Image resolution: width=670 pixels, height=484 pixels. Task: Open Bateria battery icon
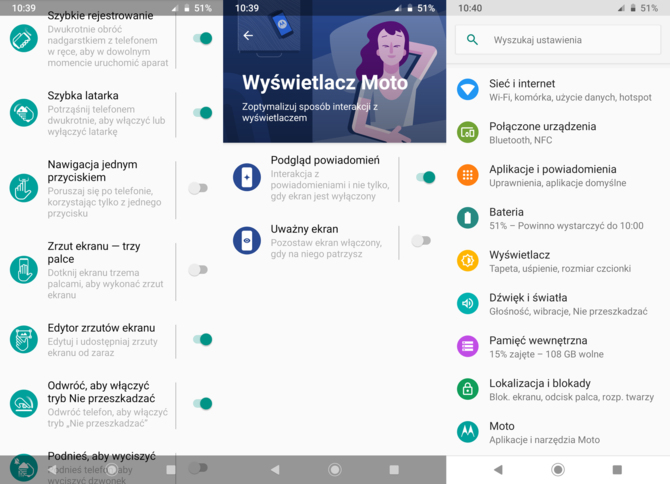point(468,218)
